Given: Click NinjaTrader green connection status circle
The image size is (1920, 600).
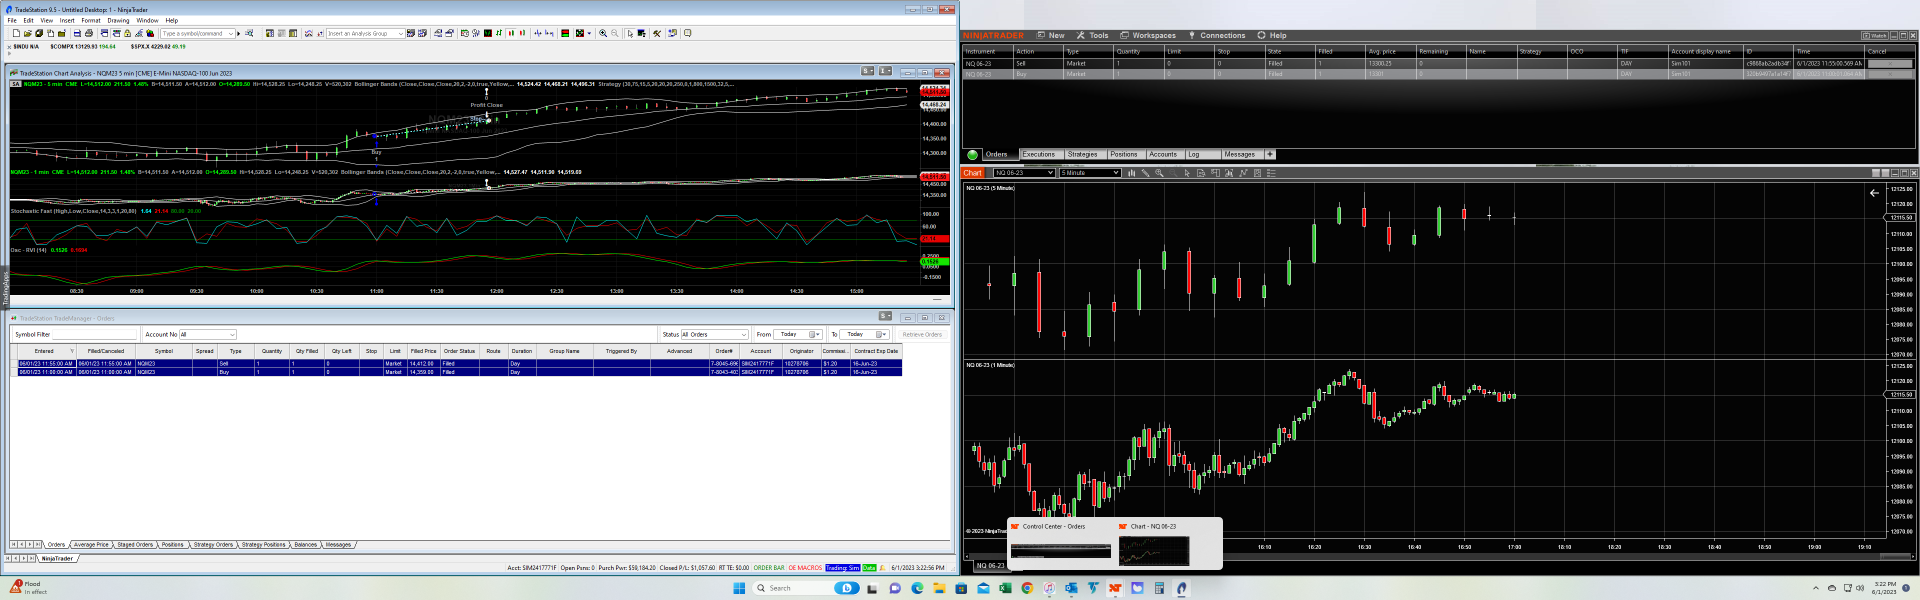Looking at the screenshot, I should [972, 155].
